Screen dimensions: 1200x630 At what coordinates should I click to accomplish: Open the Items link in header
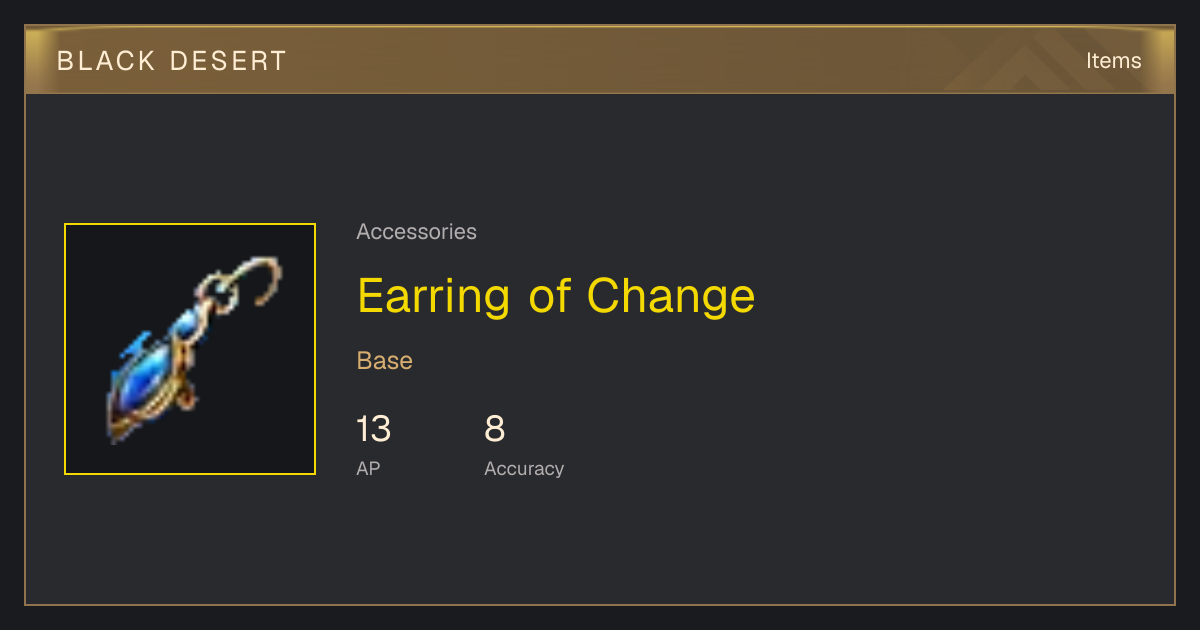[x=1113, y=61]
